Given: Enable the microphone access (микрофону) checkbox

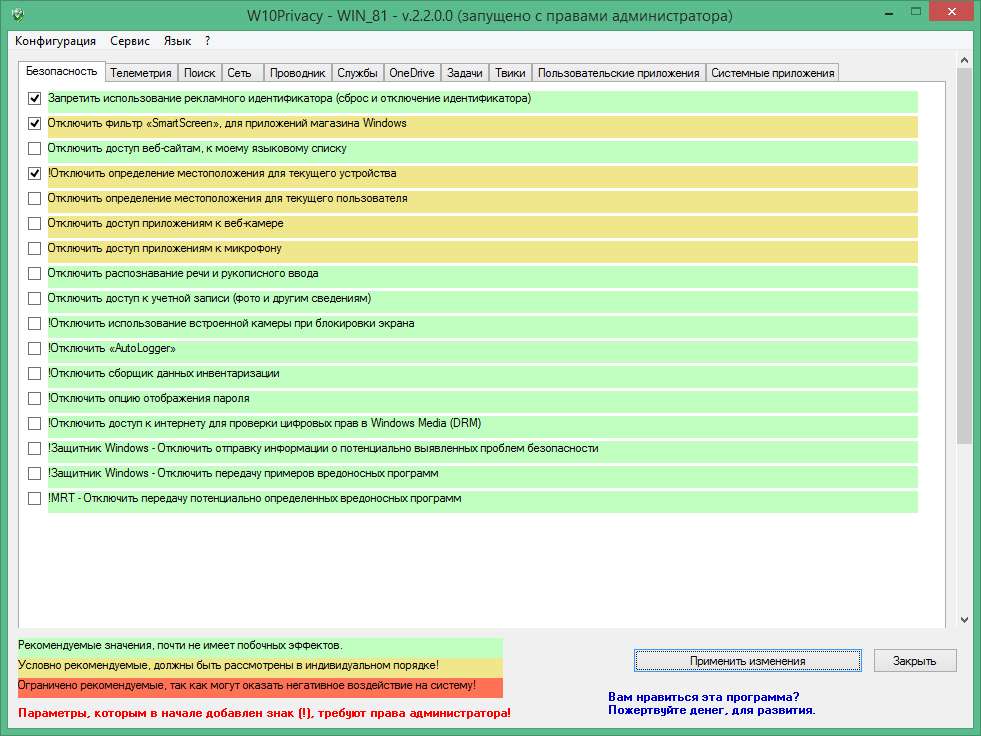Looking at the screenshot, I should point(35,248).
